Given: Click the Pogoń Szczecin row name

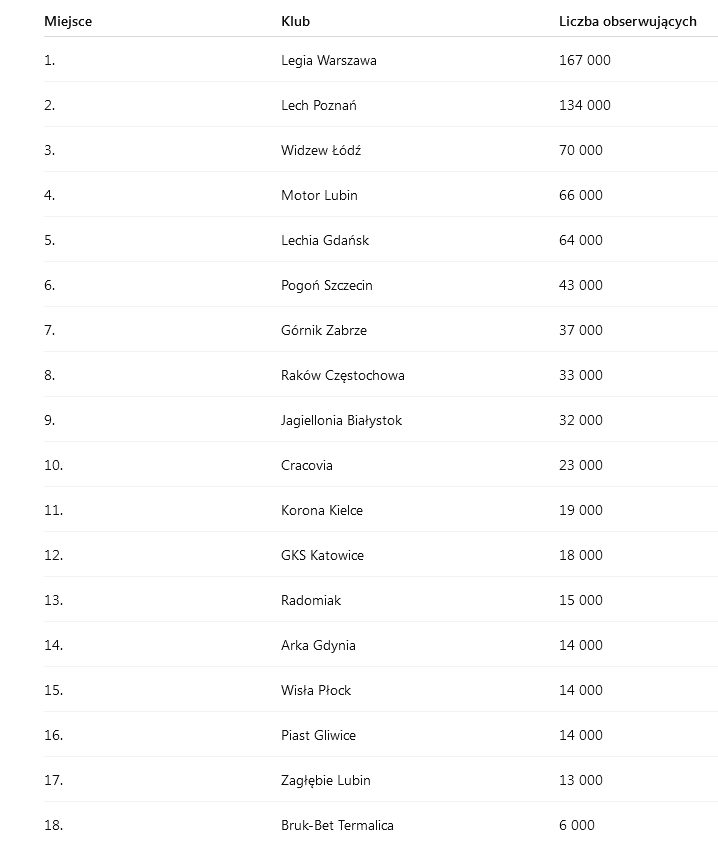Looking at the screenshot, I should pyautogui.click(x=327, y=285).
